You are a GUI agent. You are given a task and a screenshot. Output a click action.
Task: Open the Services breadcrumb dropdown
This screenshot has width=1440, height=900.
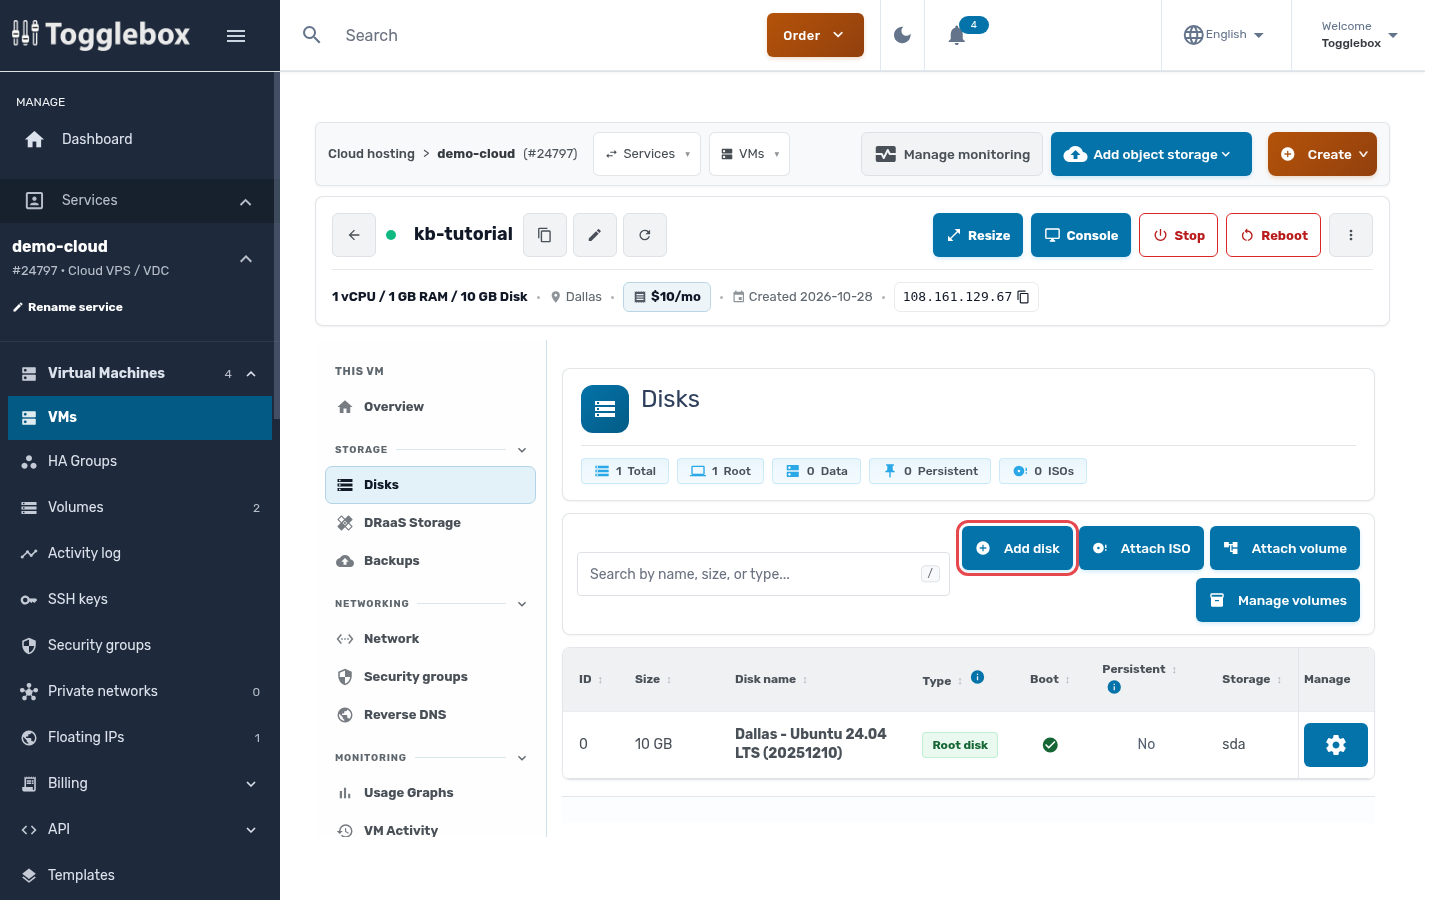pyautogui.click(x=647, y=154)
